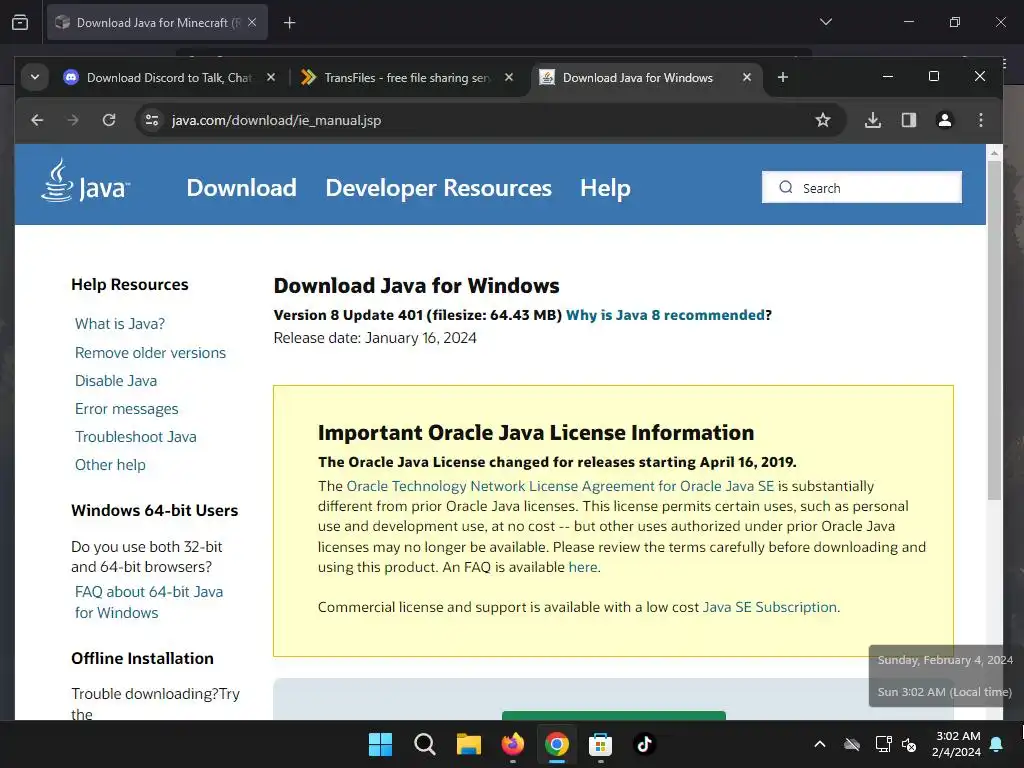Switch to the Download Discord tab

(x=168, y=78)
